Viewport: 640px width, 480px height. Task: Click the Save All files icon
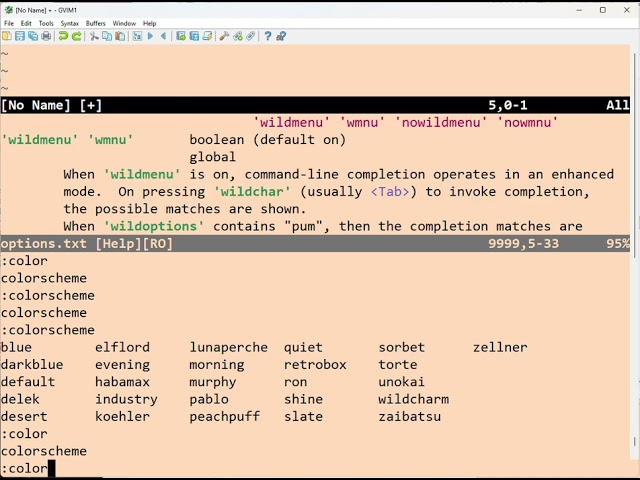coord(33,36)
